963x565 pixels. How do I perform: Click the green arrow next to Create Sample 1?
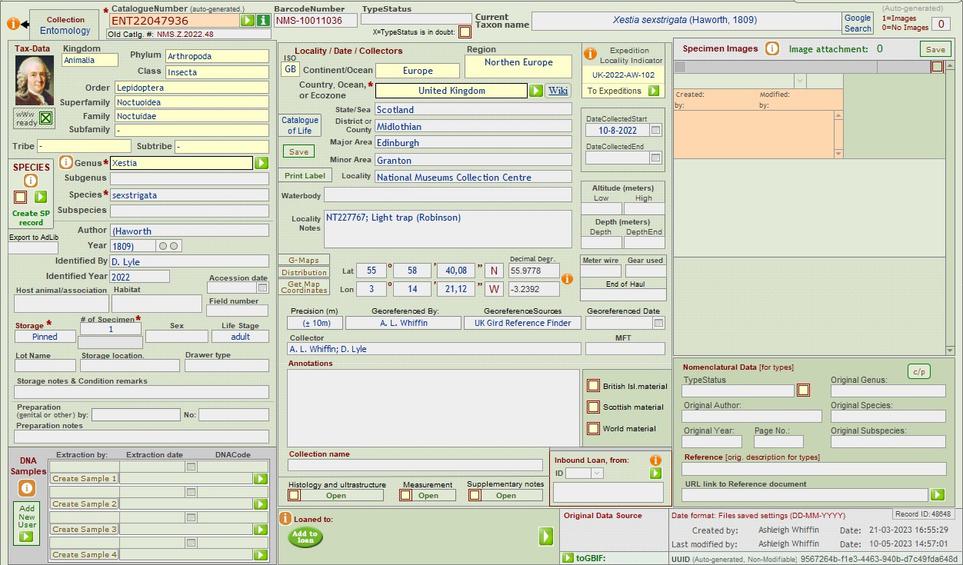click(x=261, y=479)
